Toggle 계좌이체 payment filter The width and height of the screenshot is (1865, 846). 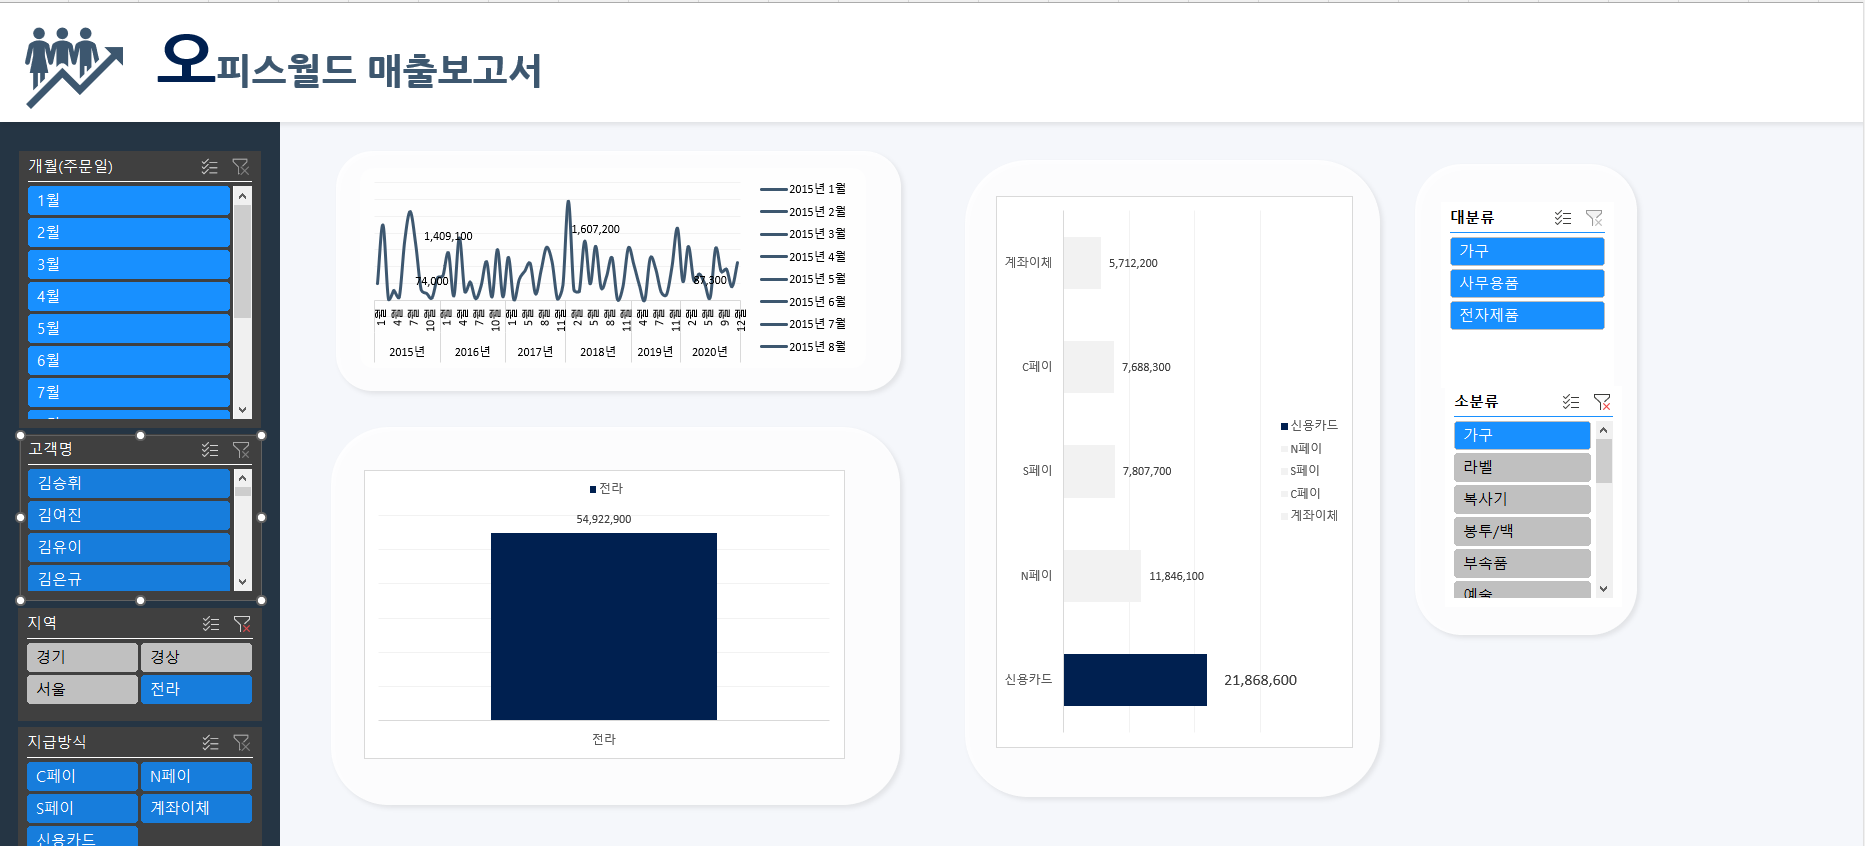tap(196, 808)
